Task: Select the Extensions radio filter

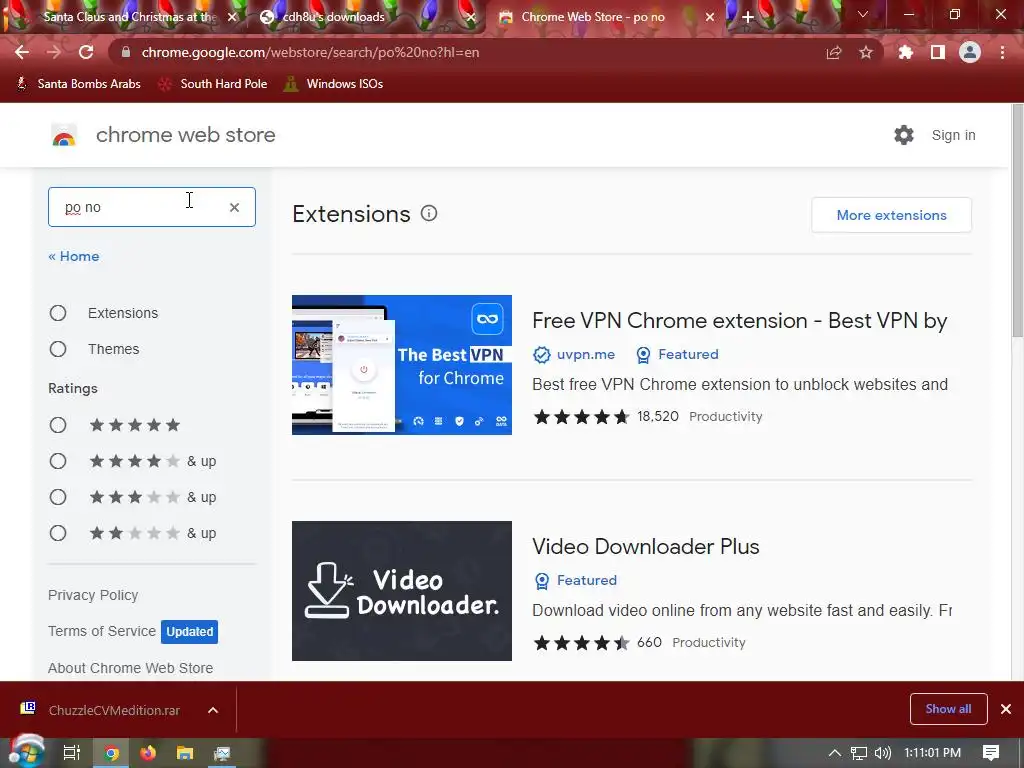Action: click(x=58, y=313)
